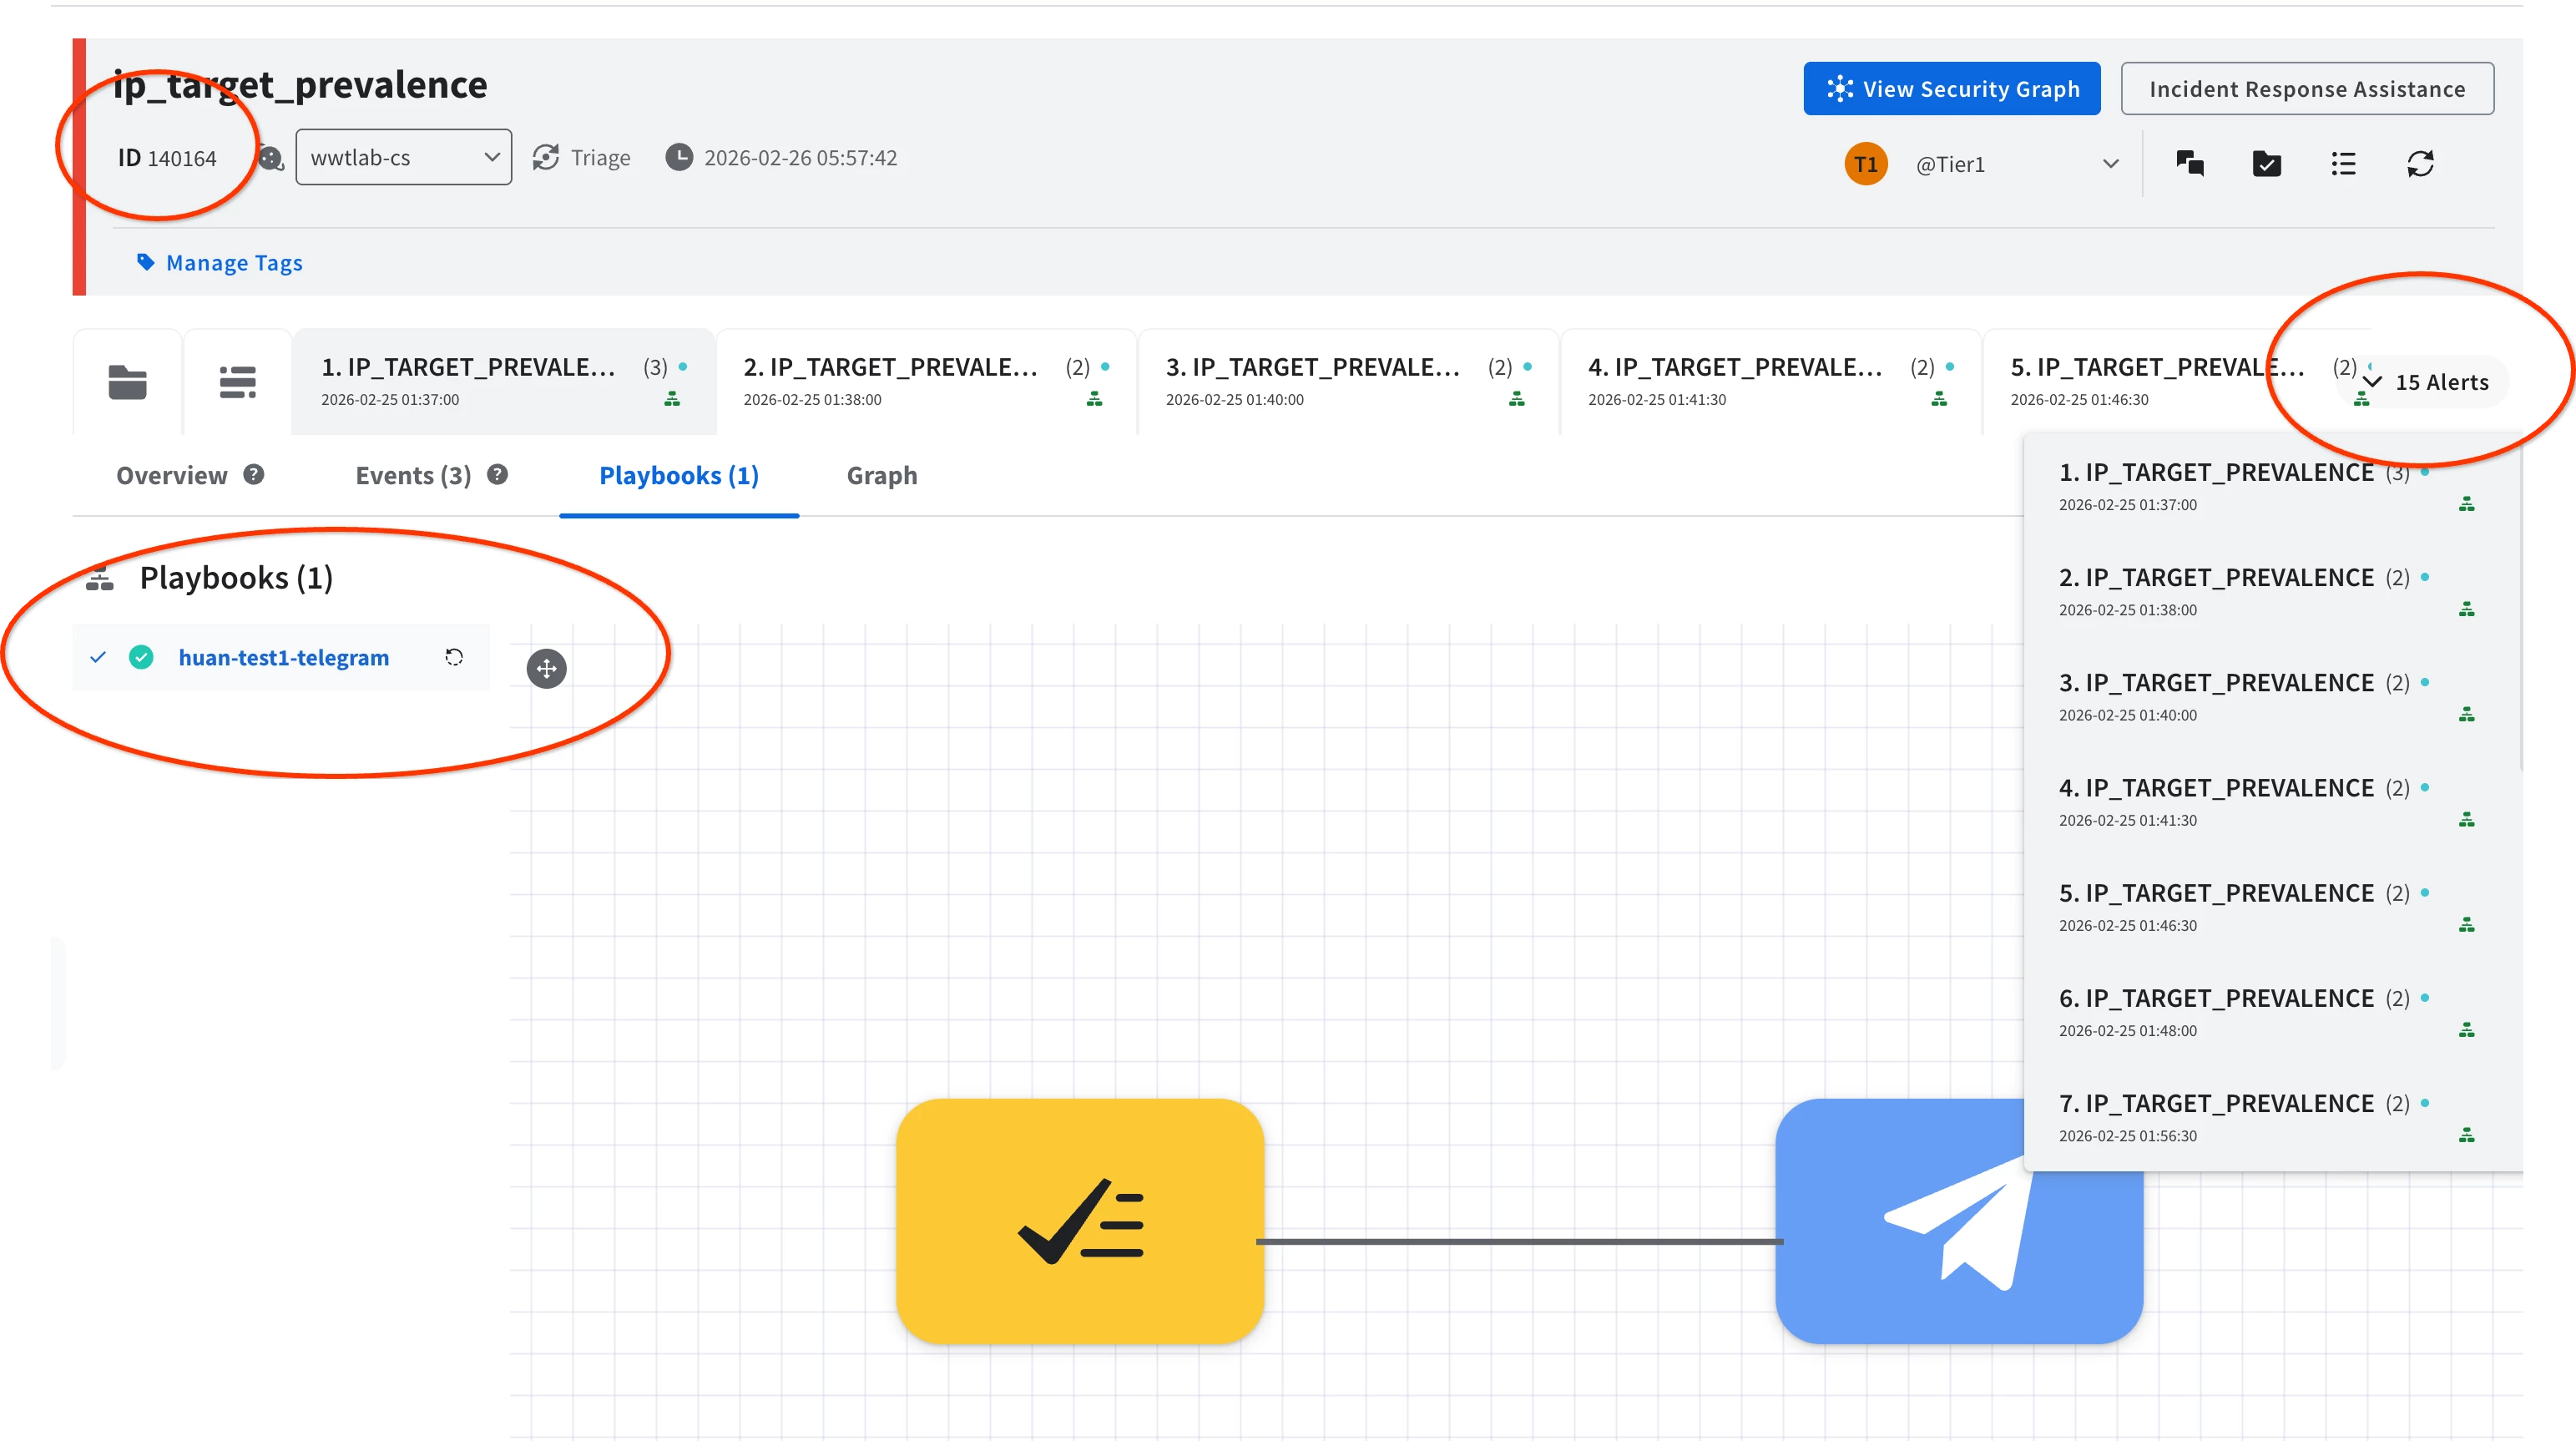Click the yellow checklist playbook node
This screenshot has height=1441, width=2576.
1080,1220
